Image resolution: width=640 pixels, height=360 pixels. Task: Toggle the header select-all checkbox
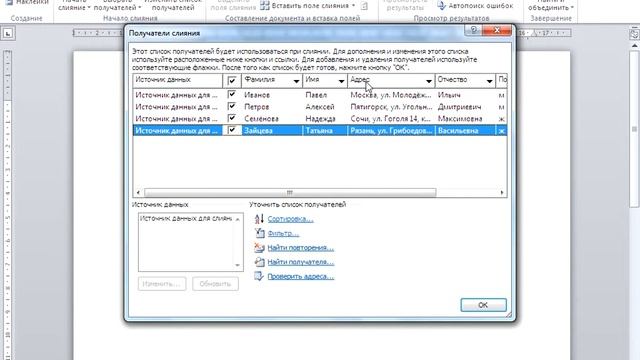pyautogui.click(x=232, y=80)
